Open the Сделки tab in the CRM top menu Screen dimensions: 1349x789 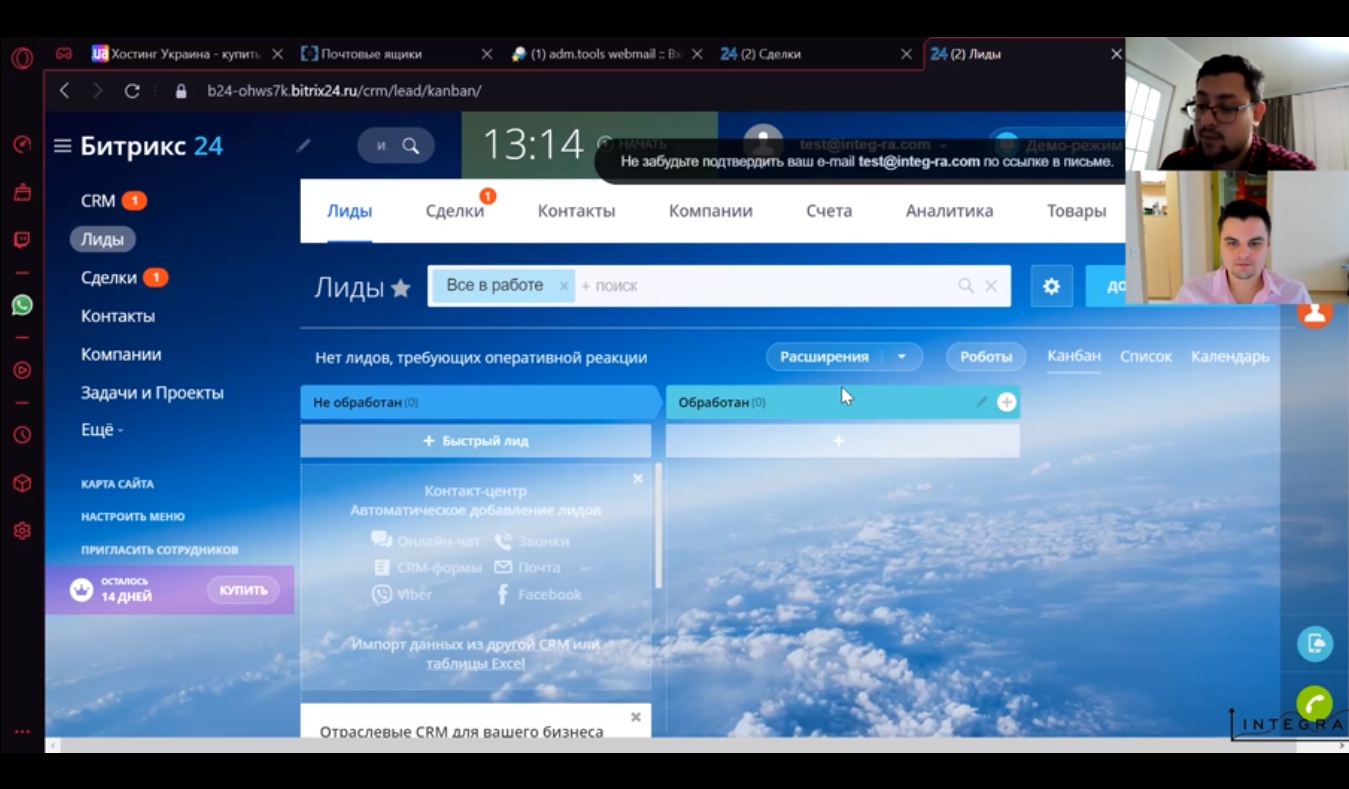coord(455,211)
